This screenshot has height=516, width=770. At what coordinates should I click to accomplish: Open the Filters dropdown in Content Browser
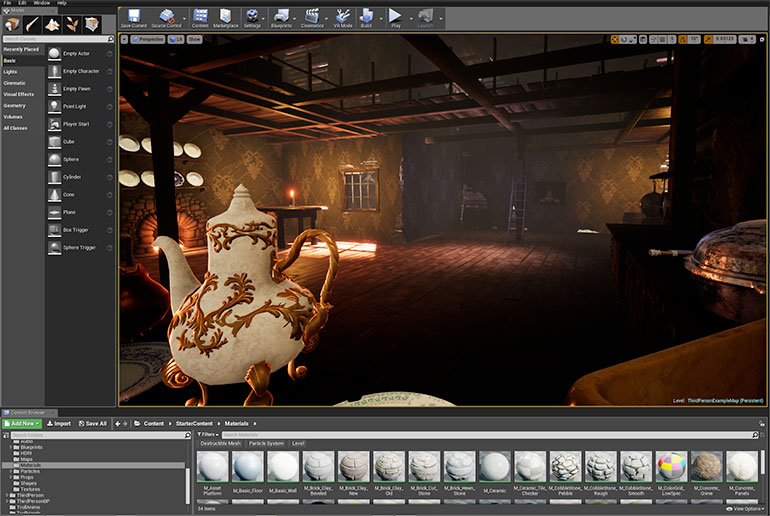[x=208, y=434]
